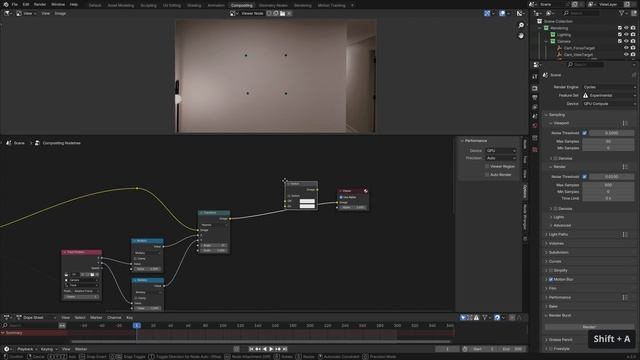Open the compositor Performance Device GPU dropdown
640x360 pixels.
[501, 151]
